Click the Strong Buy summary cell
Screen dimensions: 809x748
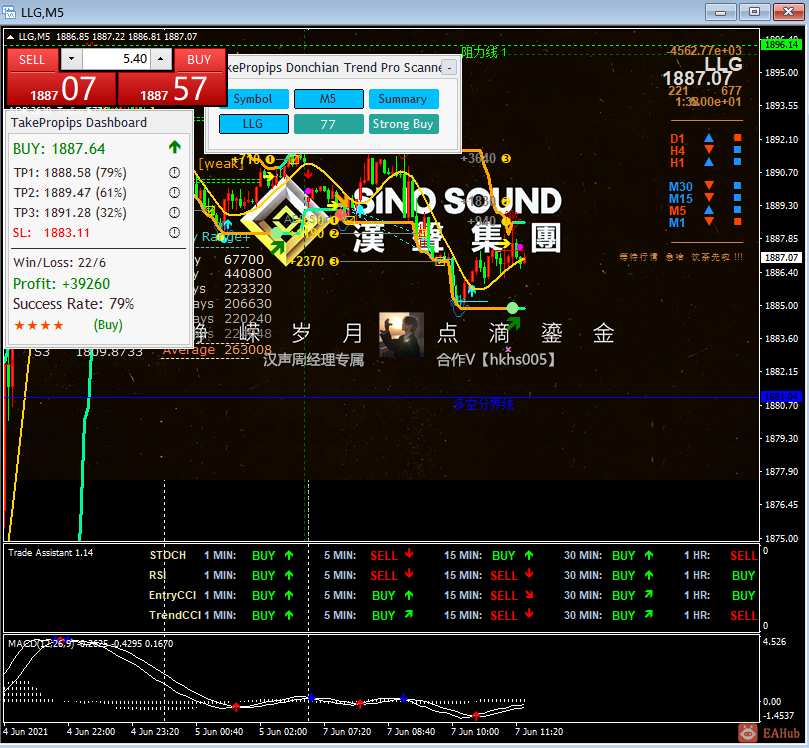tap(403, 124)
